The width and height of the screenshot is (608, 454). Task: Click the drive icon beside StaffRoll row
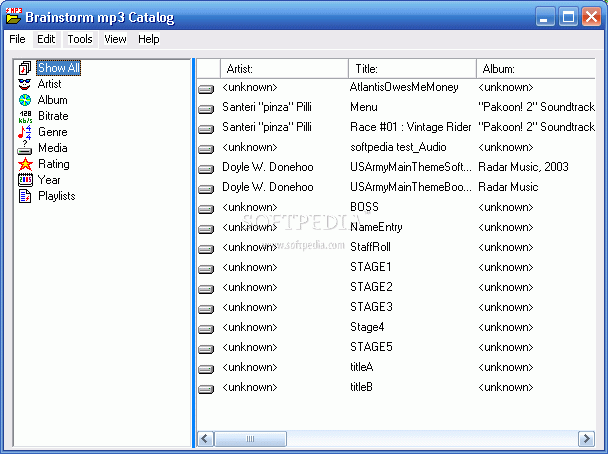pyautogui.click(x=206, y=249)
